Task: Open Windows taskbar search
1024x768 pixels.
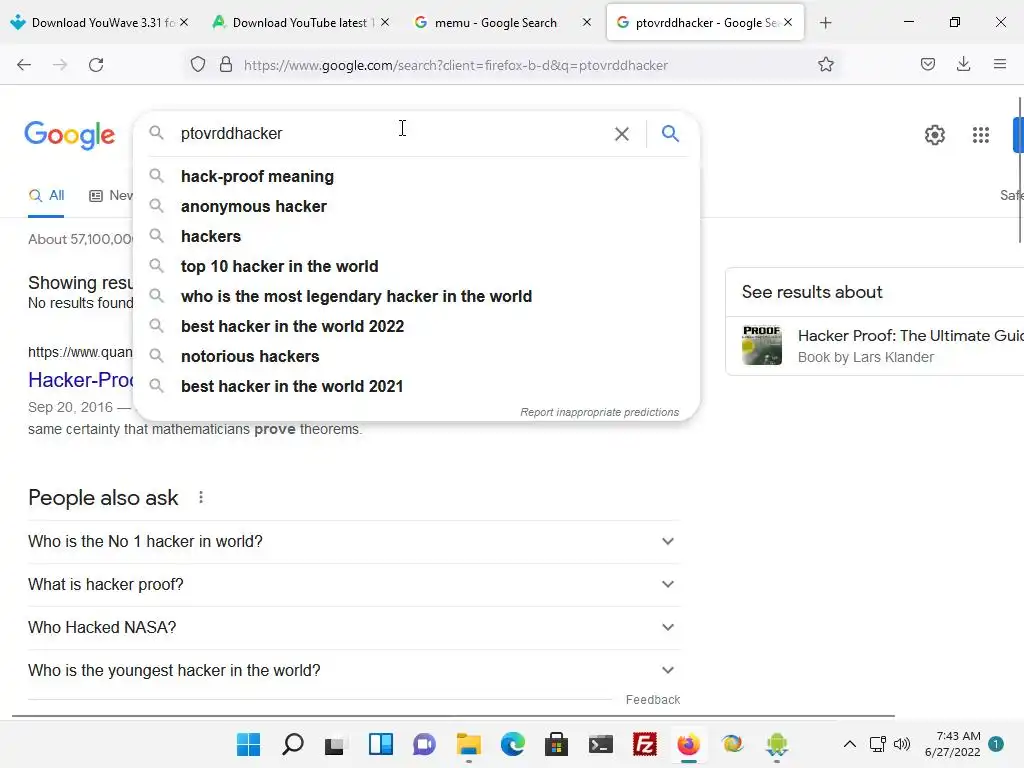Action: (293, 744)
